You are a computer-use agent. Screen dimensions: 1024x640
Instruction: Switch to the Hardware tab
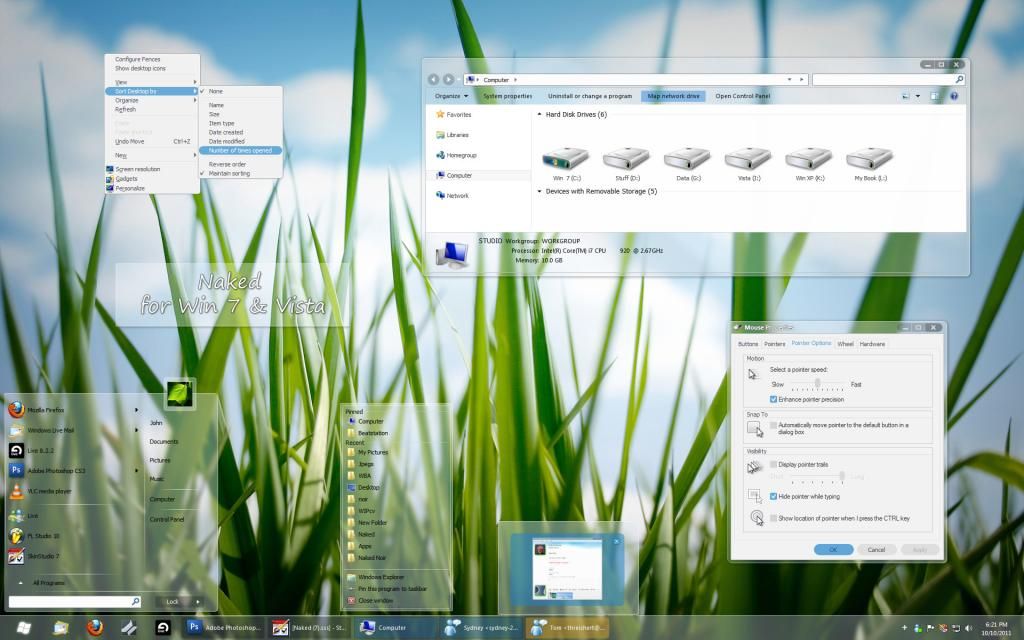point(872,344)
